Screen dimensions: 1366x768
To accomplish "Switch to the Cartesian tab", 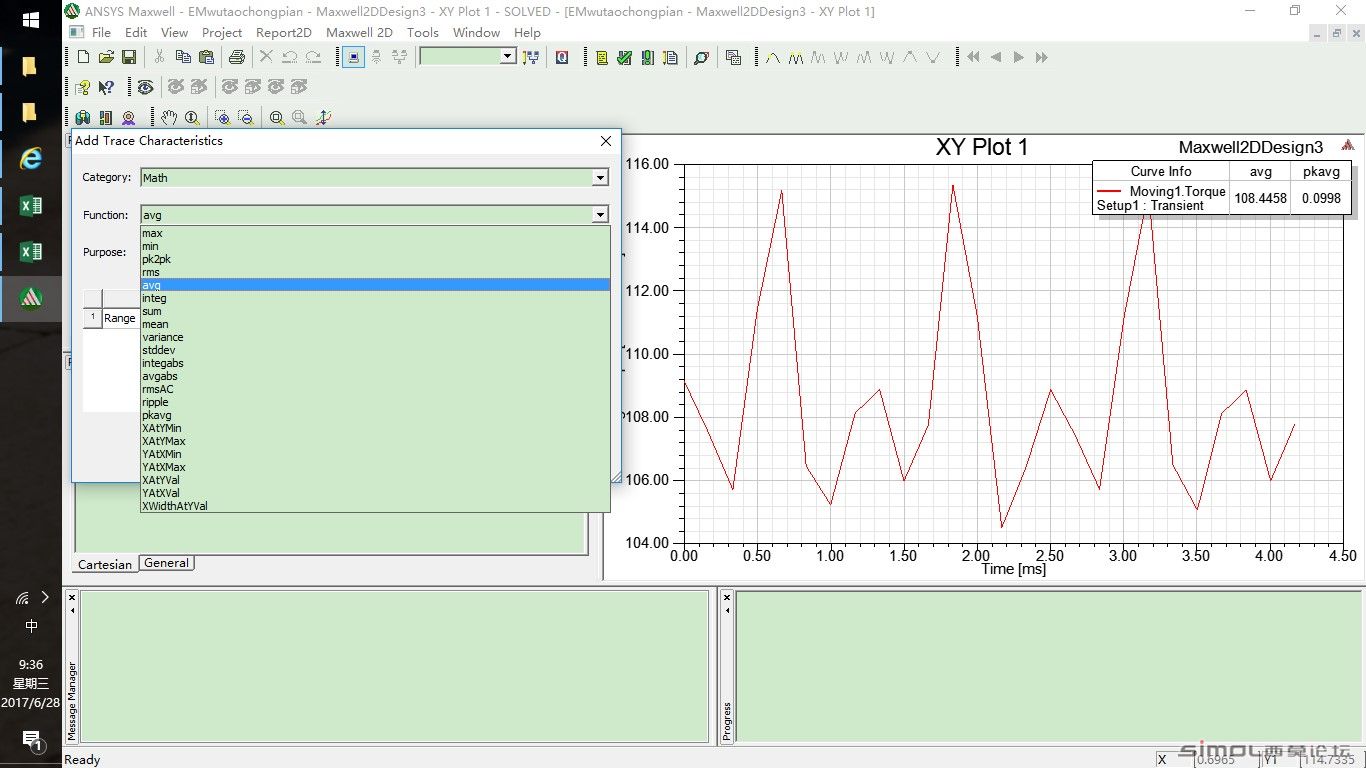I will tap(105, 564).
